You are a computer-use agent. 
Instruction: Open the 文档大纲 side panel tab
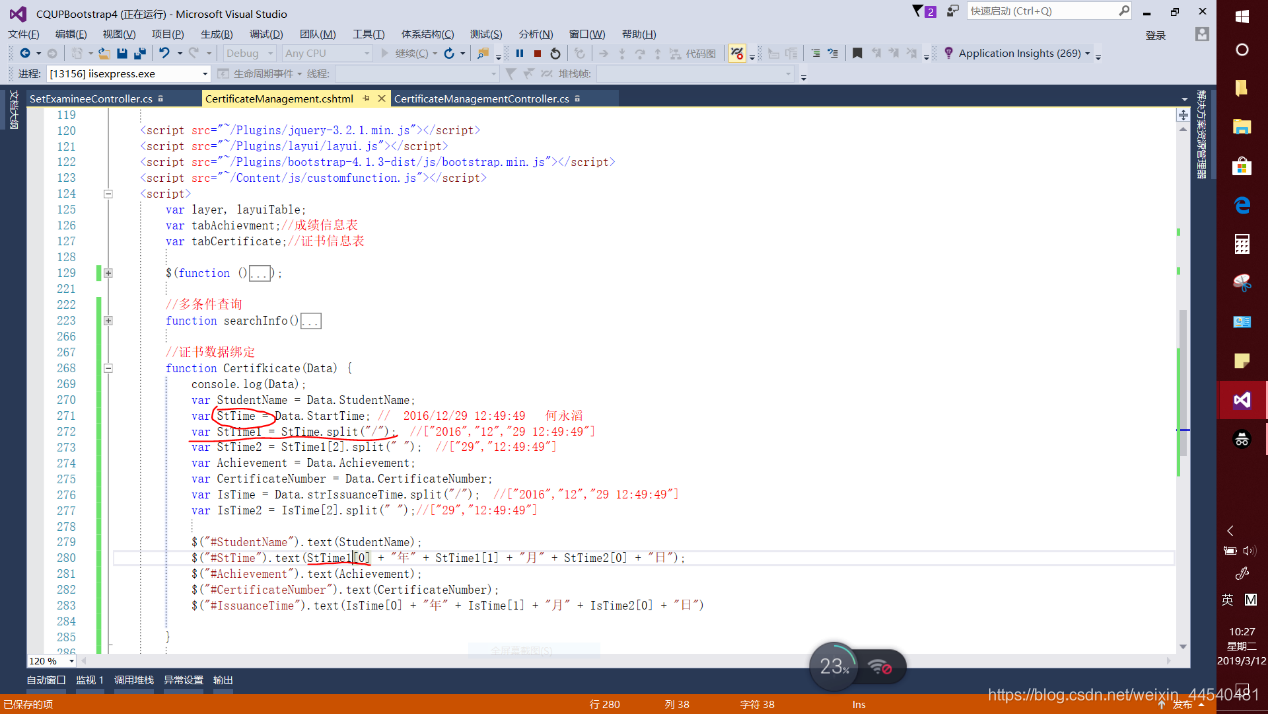(13, 110)
